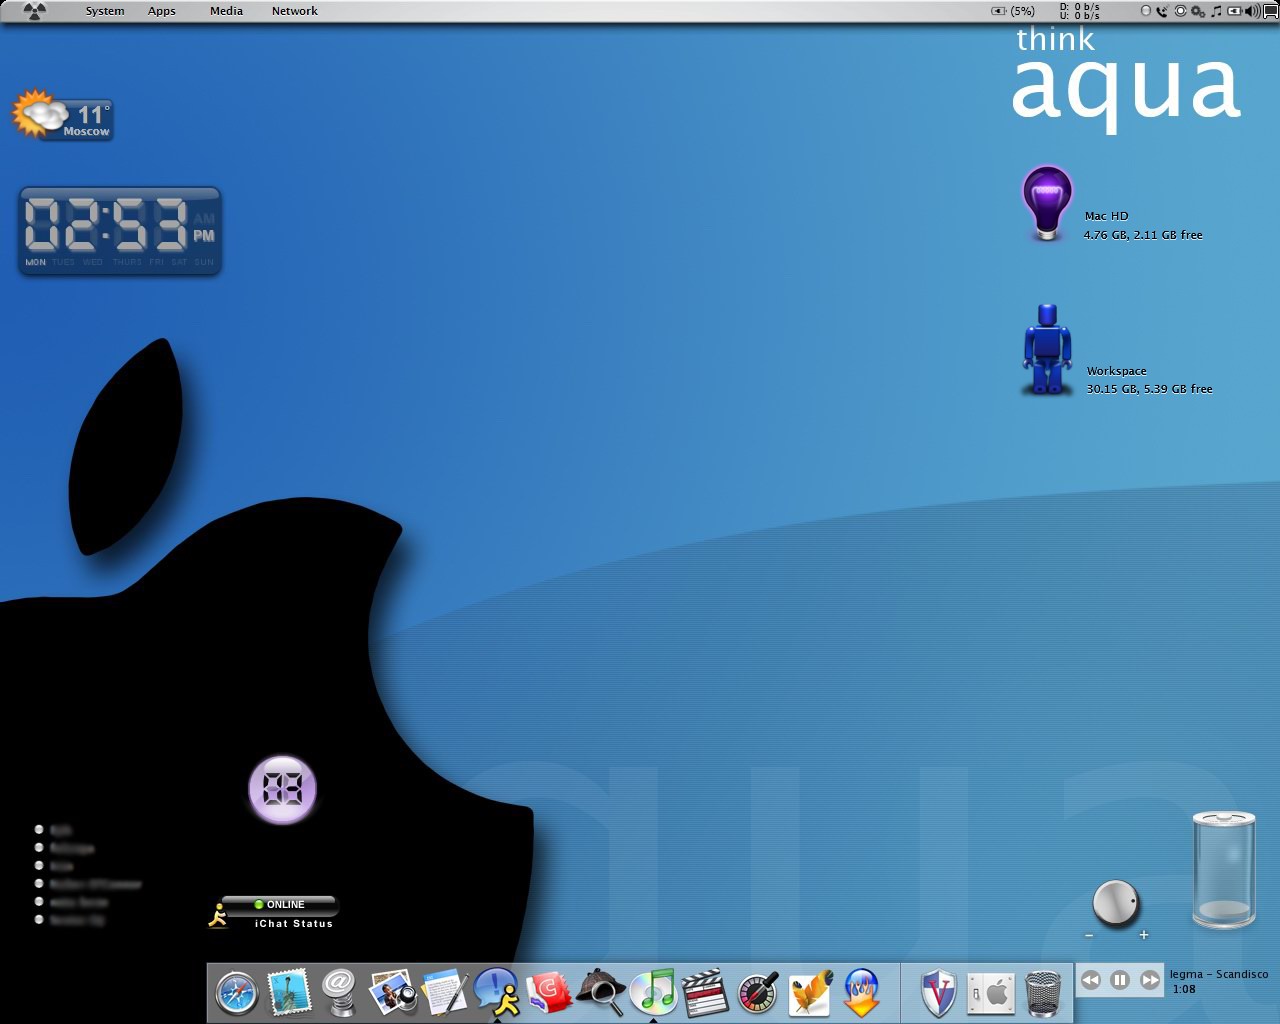Click the music note menu bar icon
1280x1024 pixels.
point(1216,11)
